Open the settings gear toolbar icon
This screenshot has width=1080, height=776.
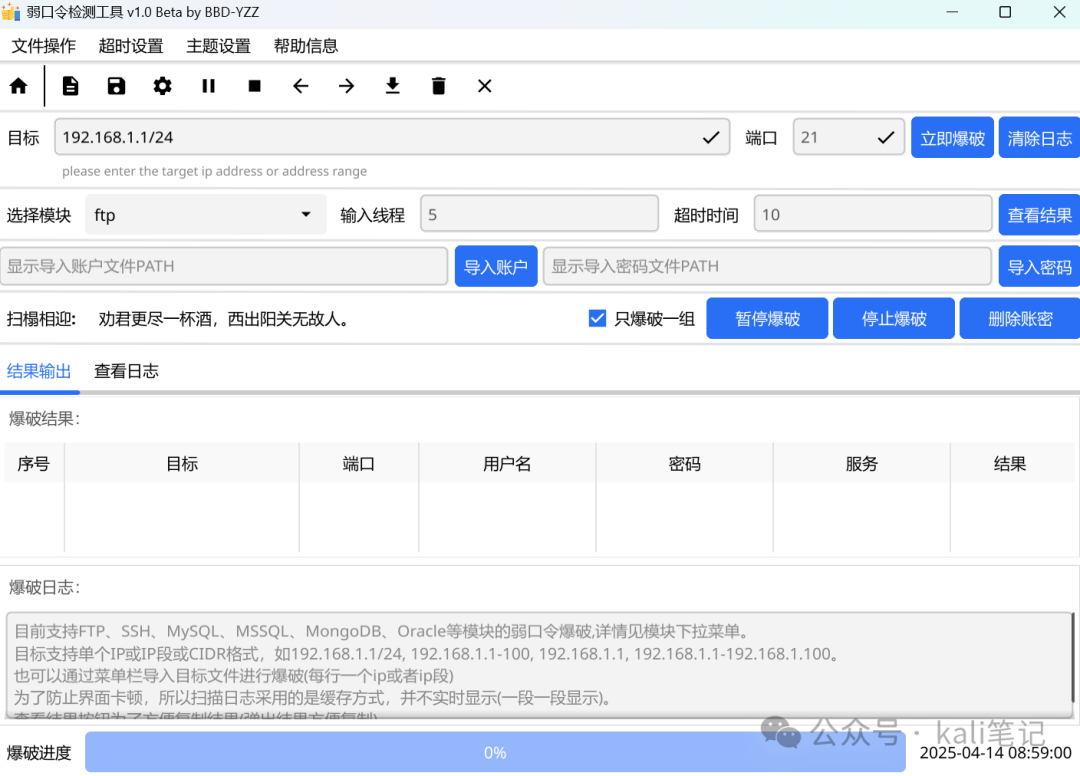pos(162,86)
